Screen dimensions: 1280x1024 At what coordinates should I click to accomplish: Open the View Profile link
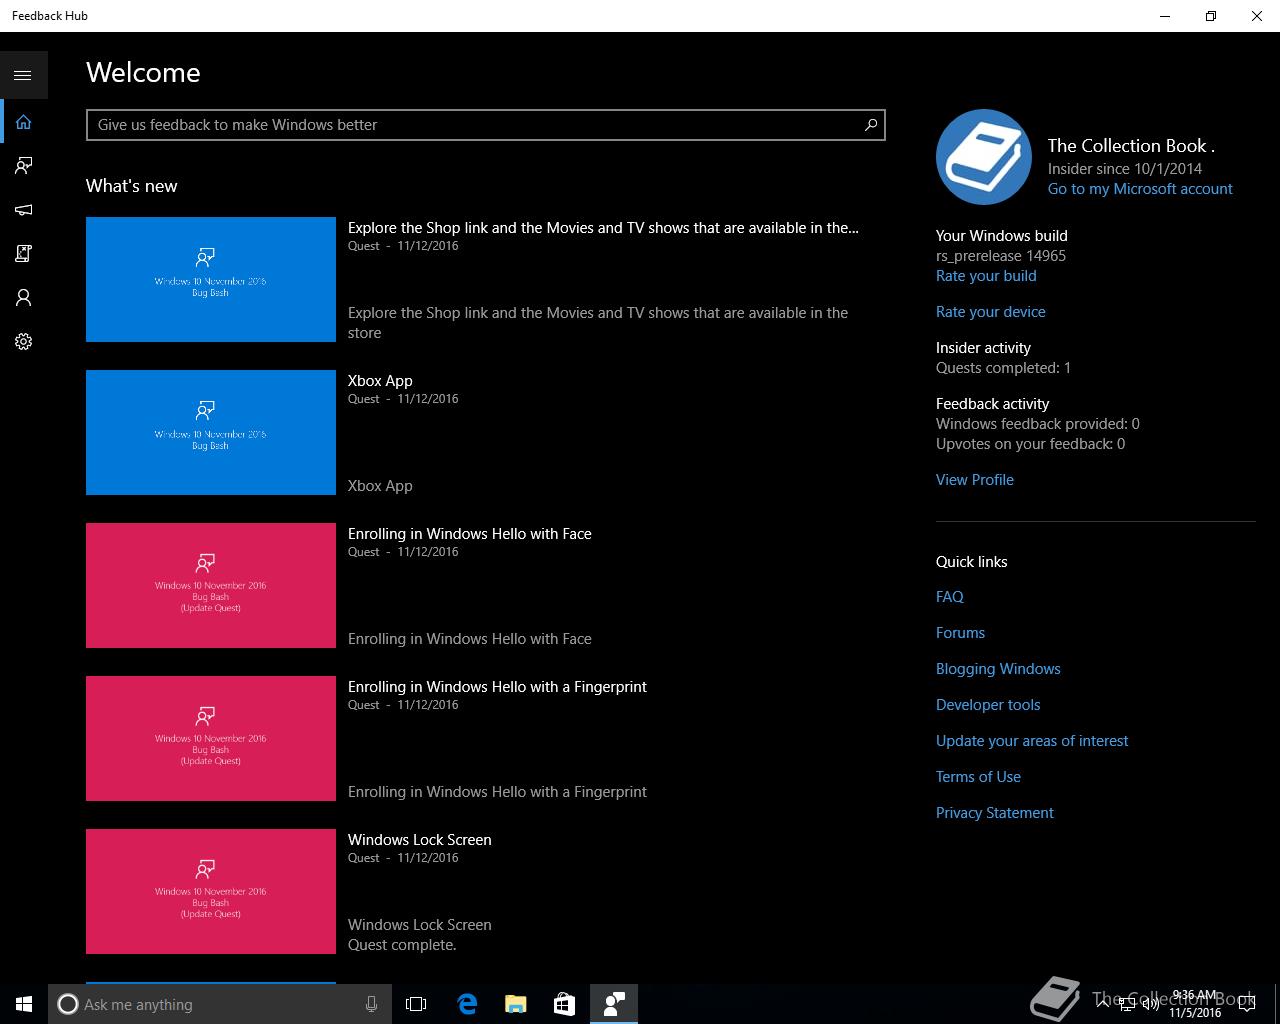coord(974,480)
